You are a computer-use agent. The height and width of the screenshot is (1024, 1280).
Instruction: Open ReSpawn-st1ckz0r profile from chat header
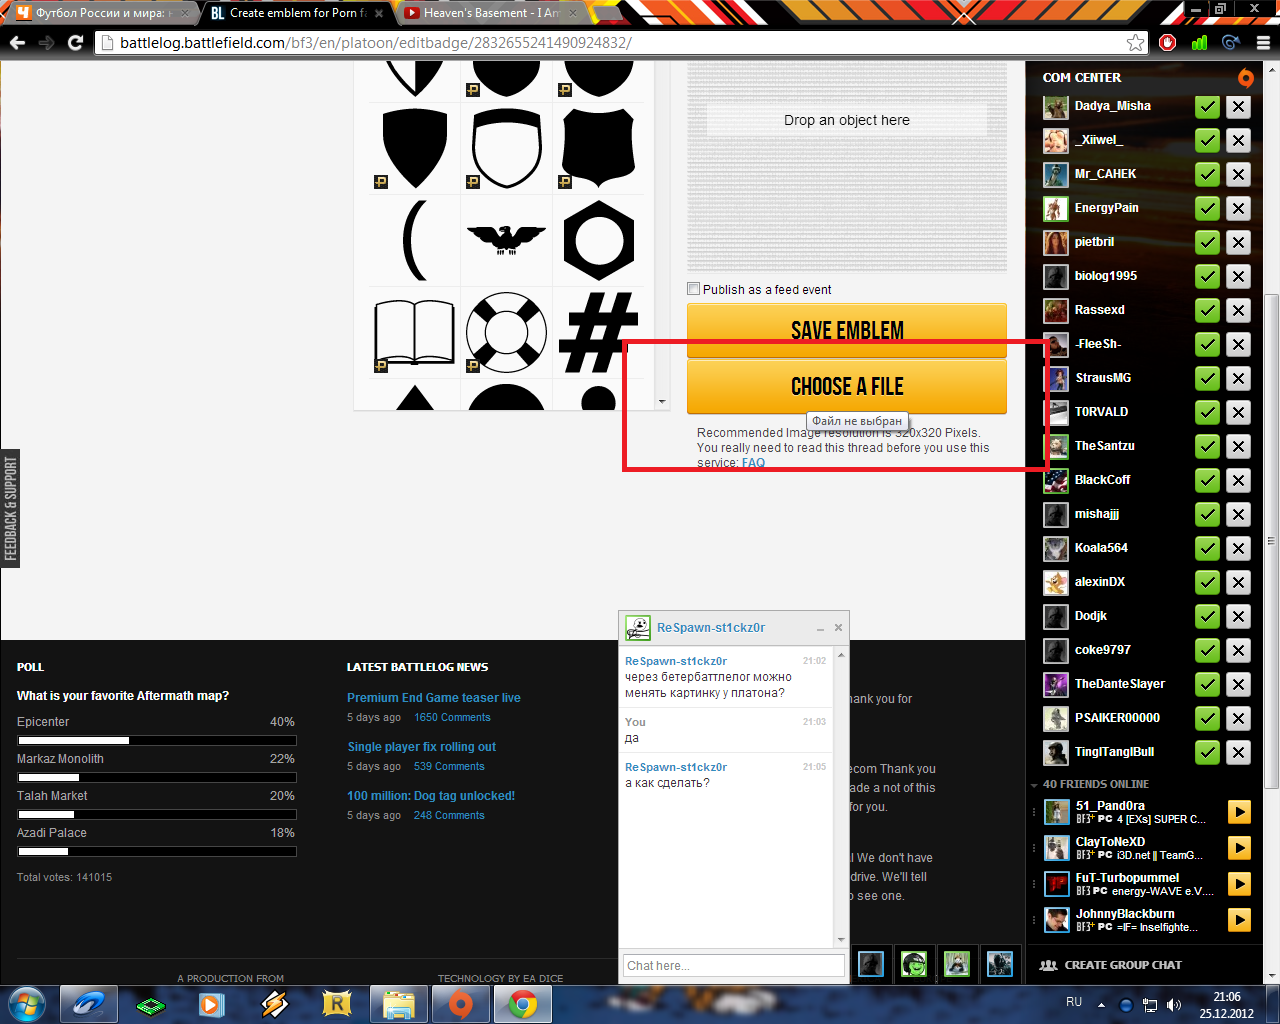pos(711,628)
